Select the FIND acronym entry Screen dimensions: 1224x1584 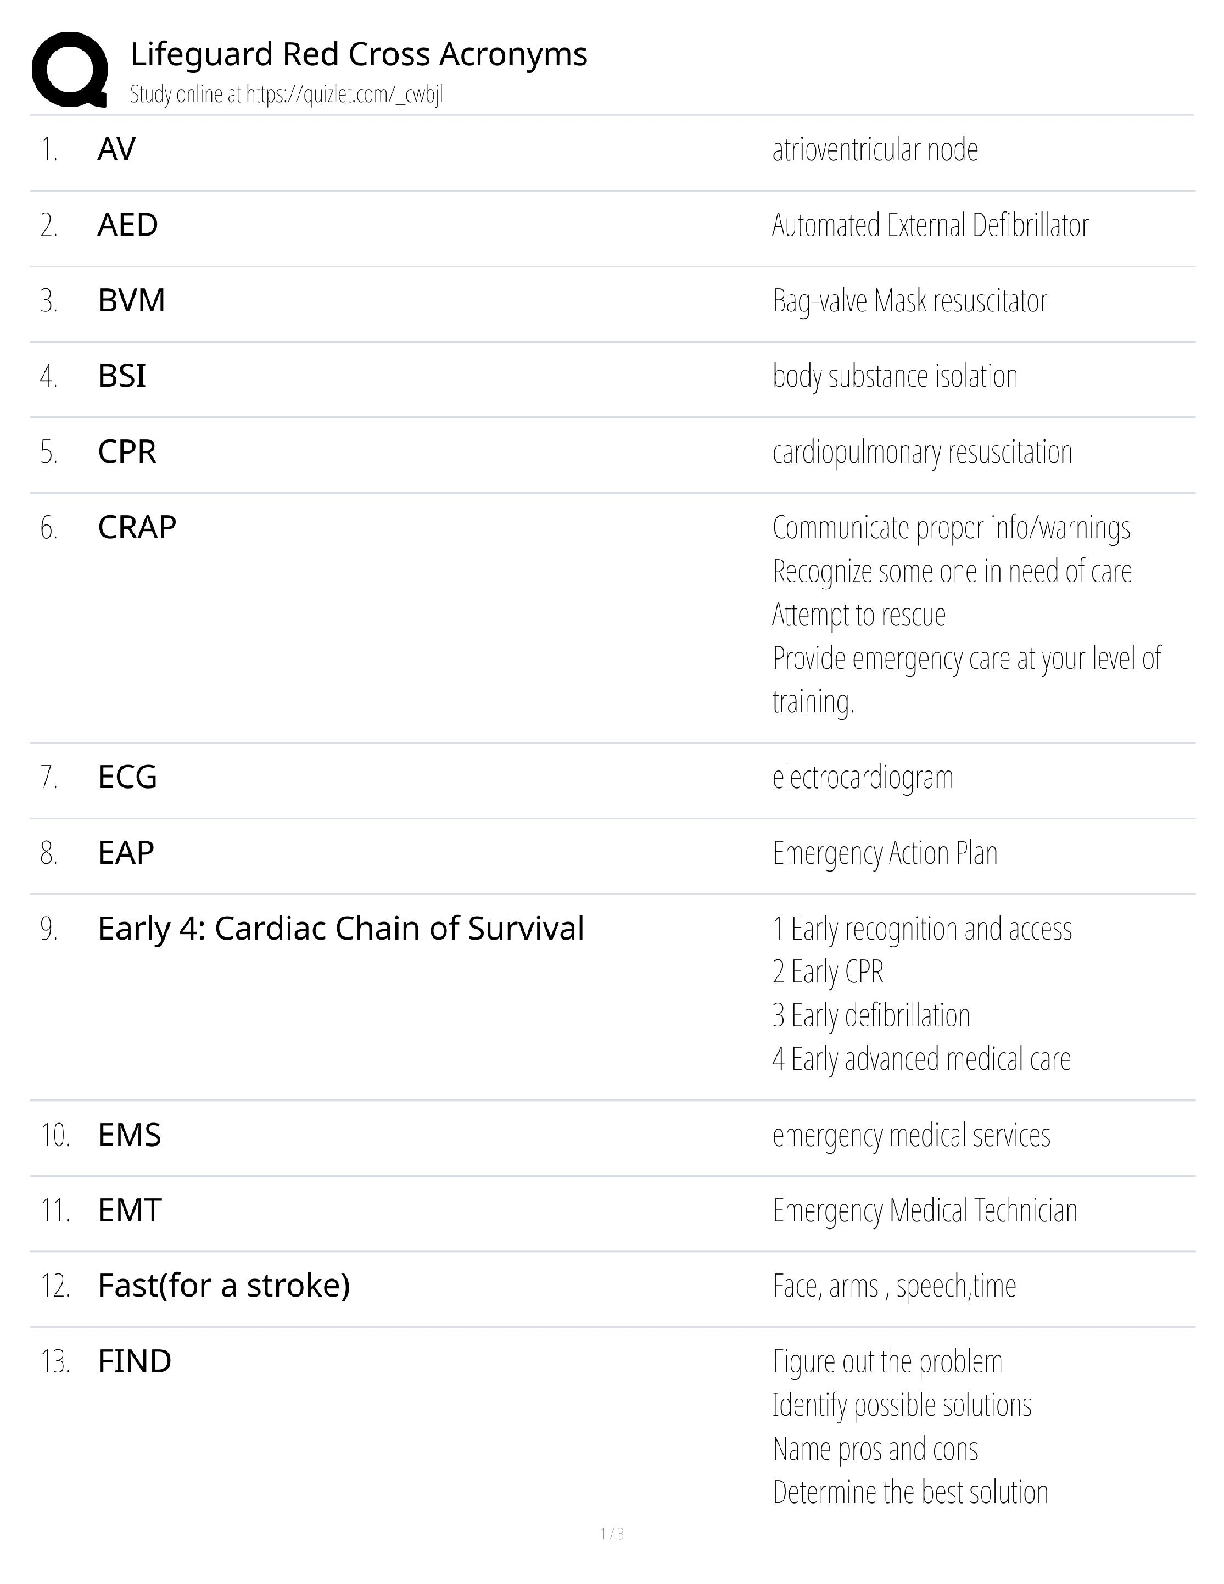134,1361
